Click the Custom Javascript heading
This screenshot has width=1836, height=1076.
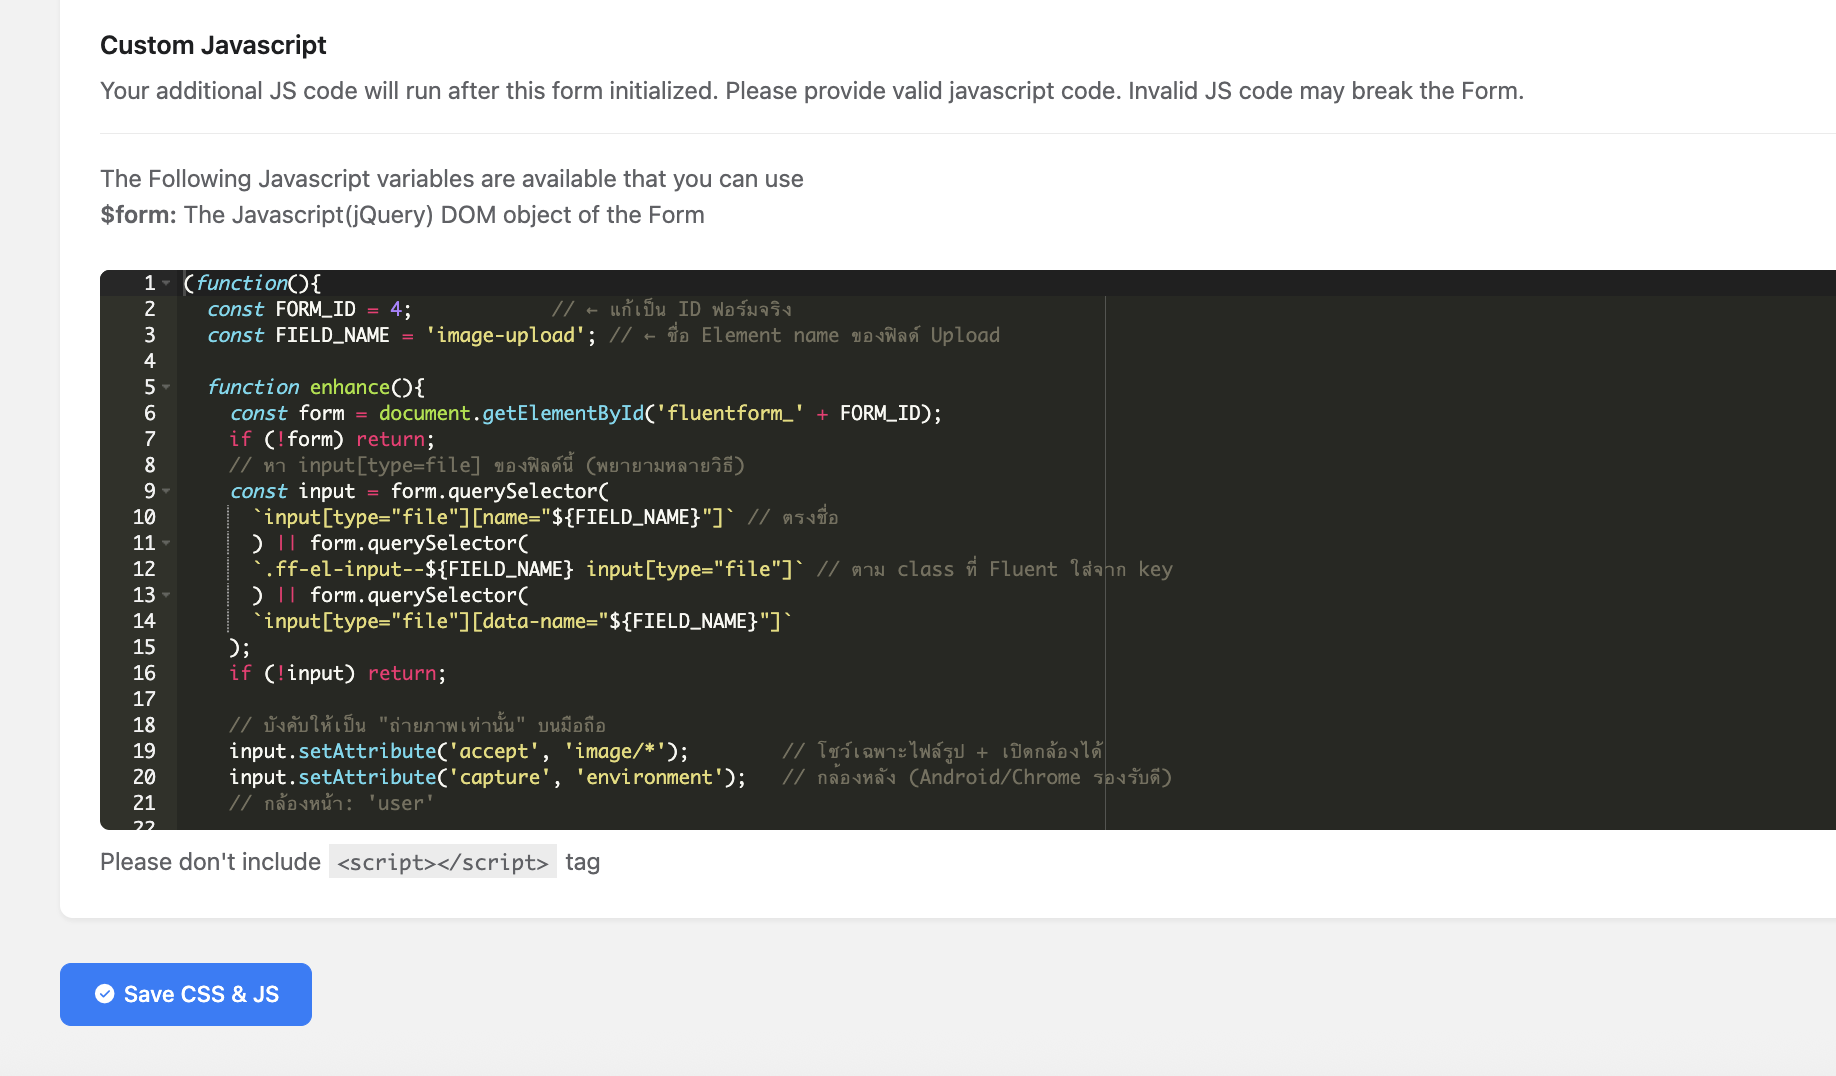(x=213, y=45)
